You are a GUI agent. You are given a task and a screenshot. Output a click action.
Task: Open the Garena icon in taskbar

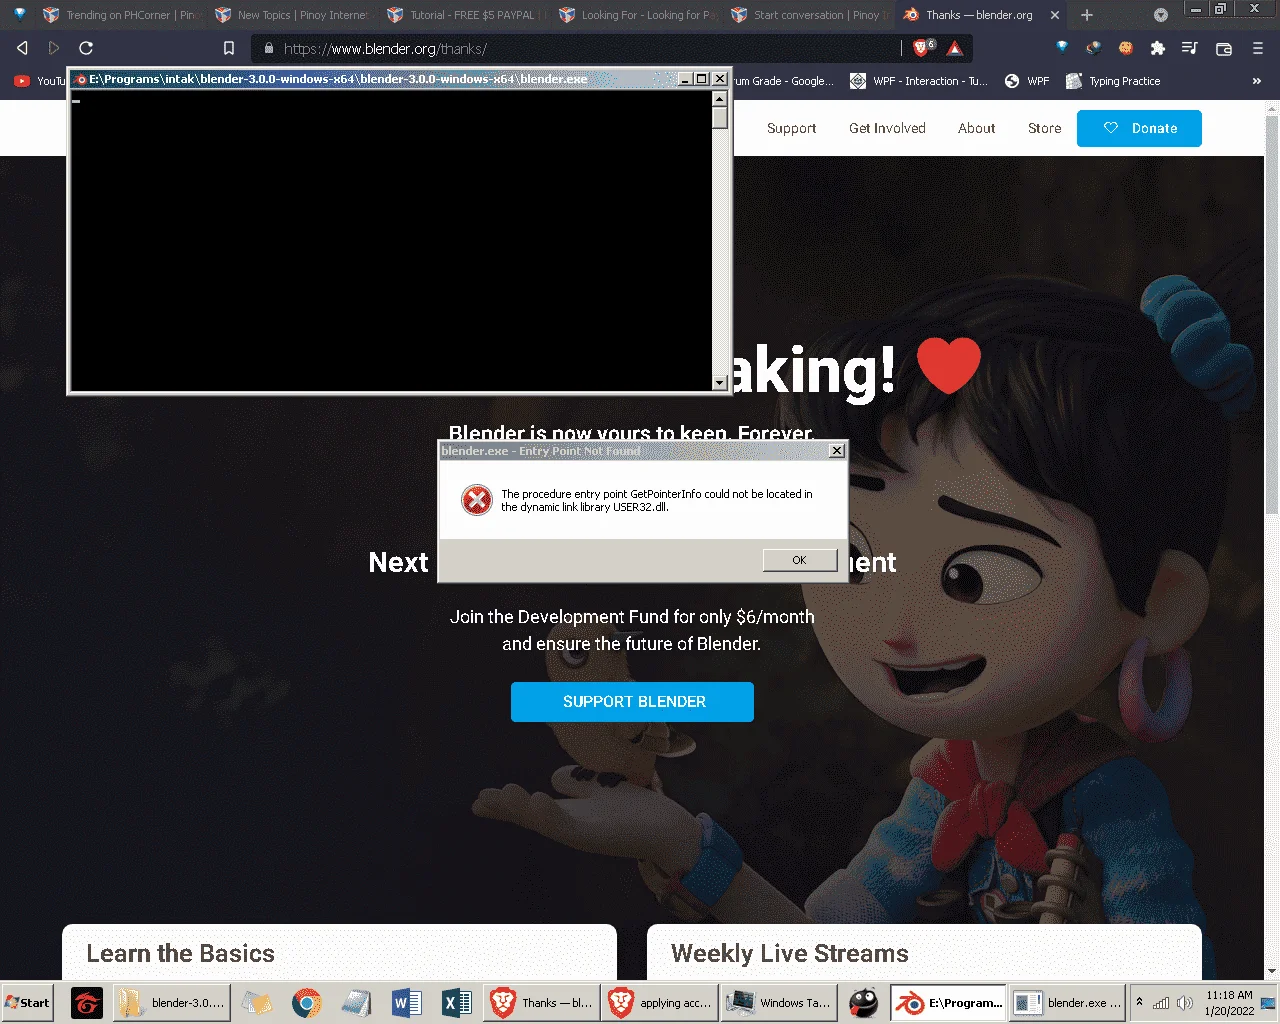tap(87, 1003)
